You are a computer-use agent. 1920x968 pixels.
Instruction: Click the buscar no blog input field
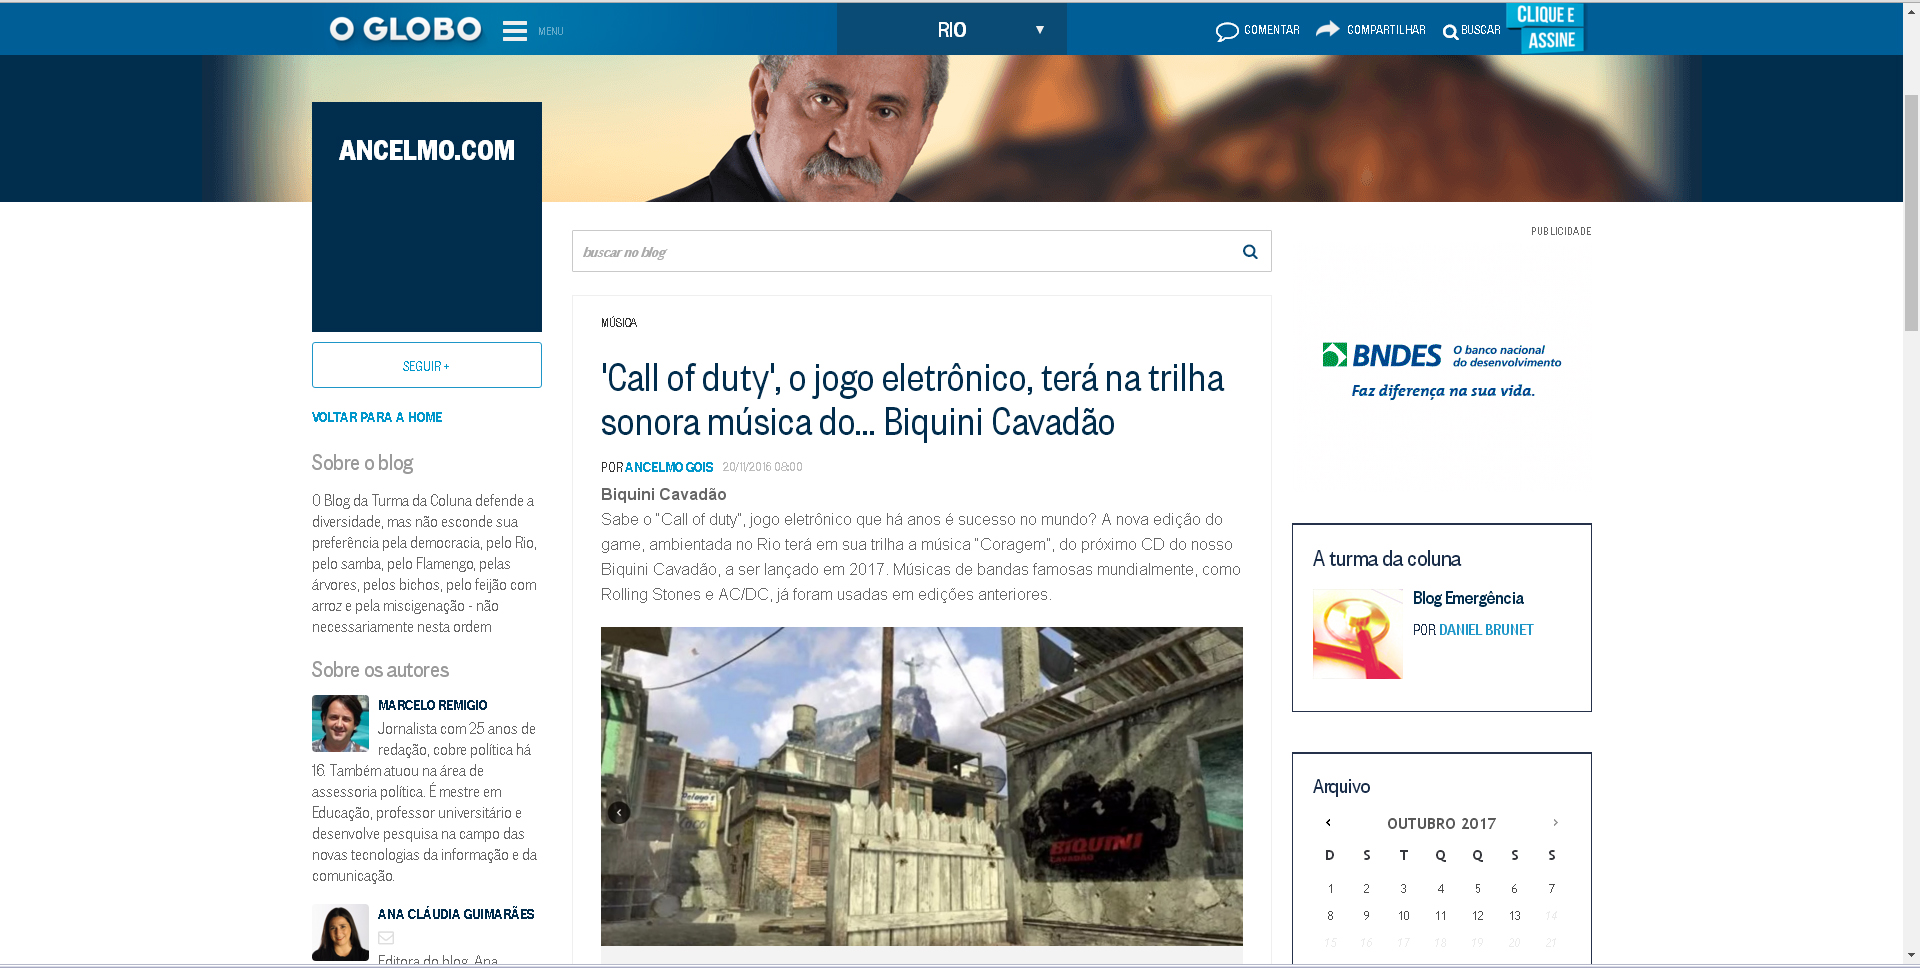click(x=900, y=252)
